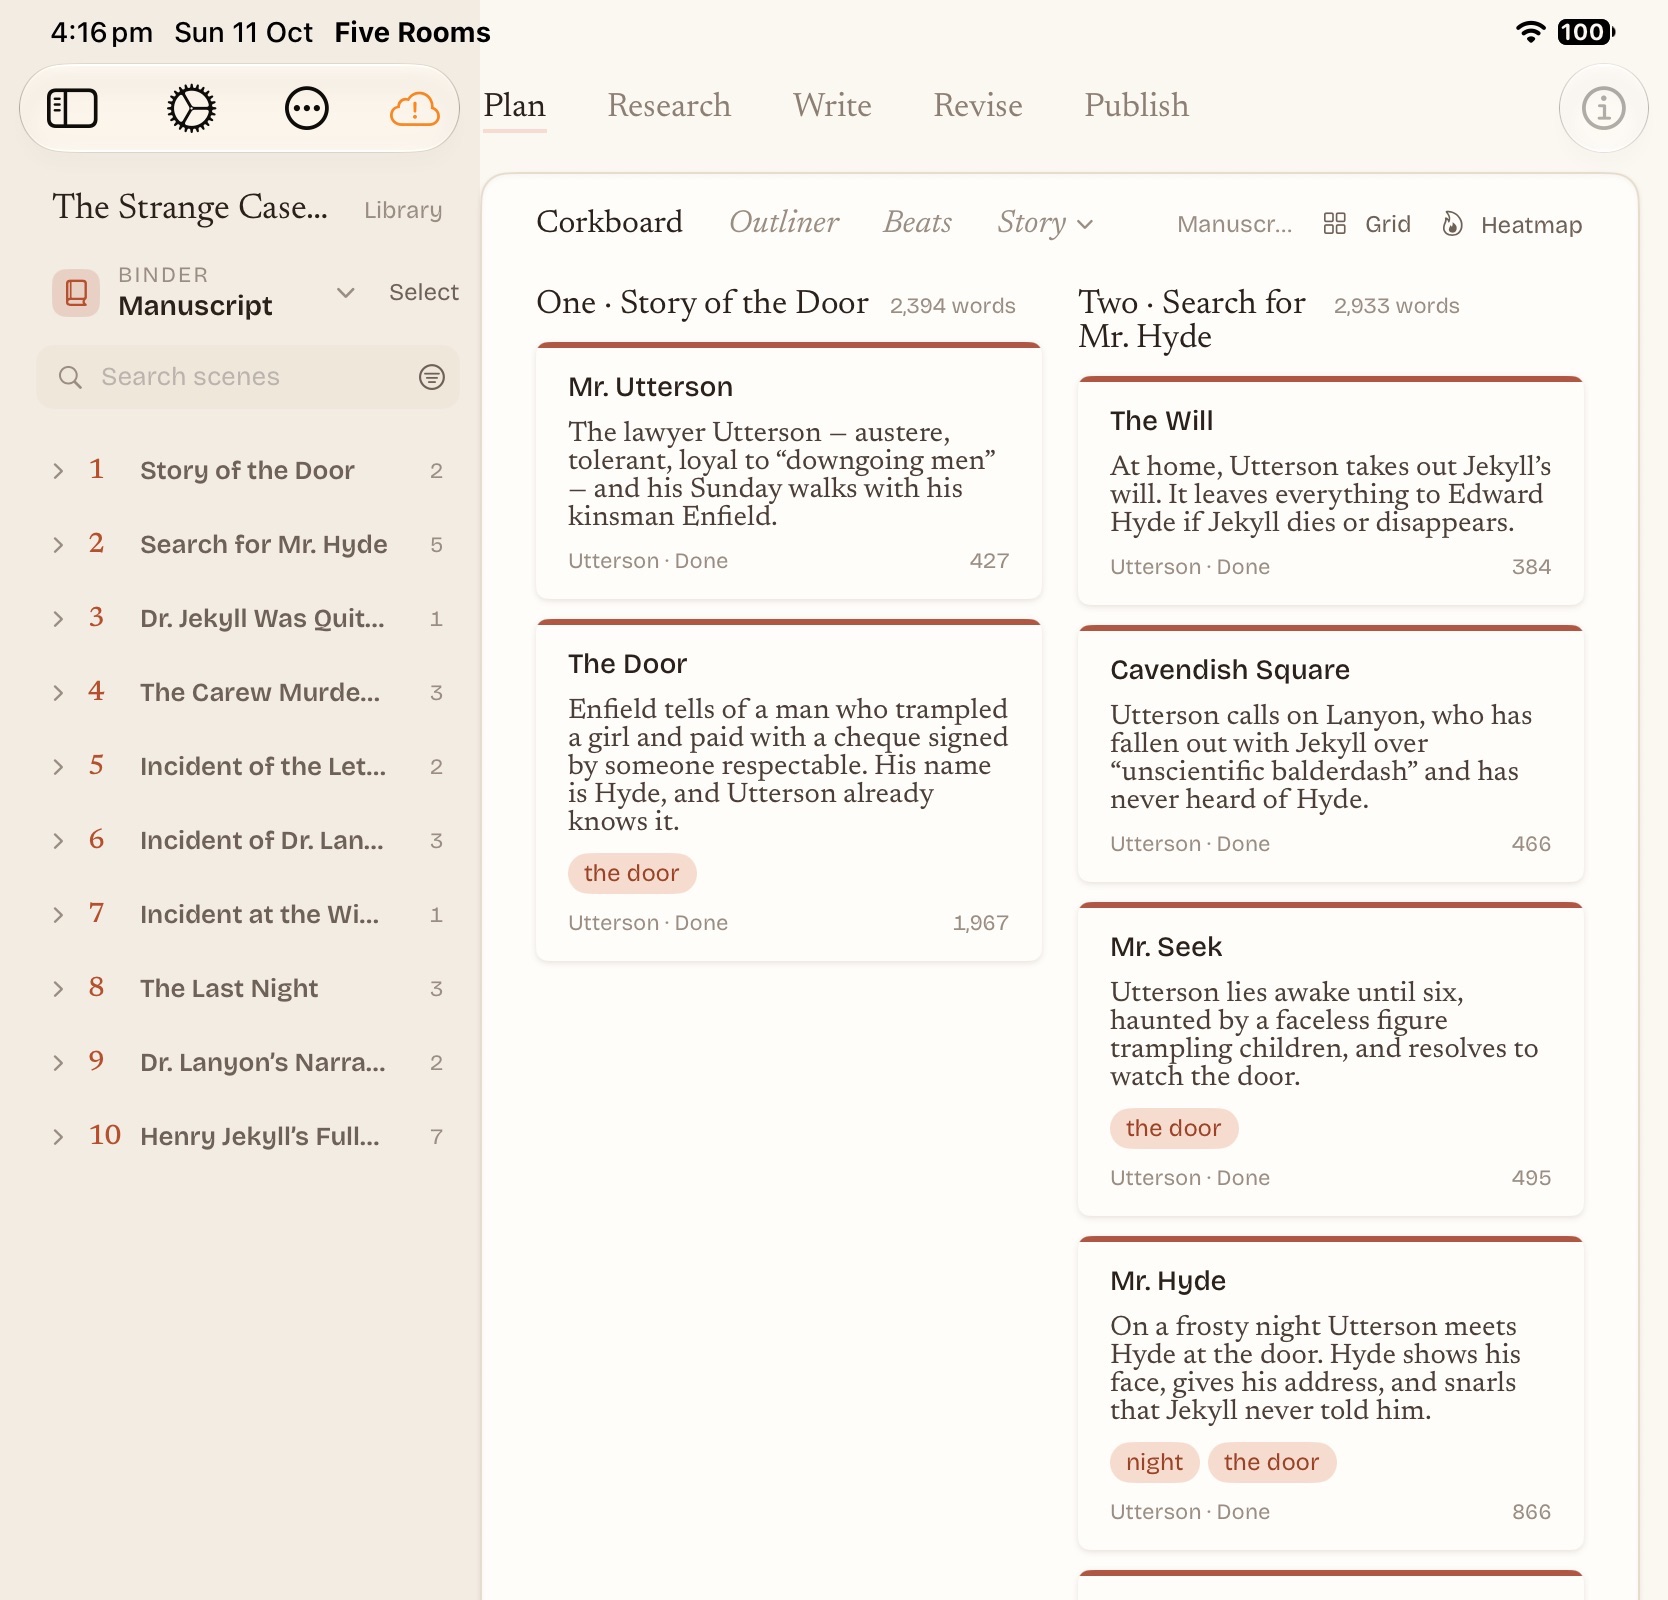Switch to Grid view
The image size is (1668, 1600).
pyautogui.click(x=1366, y=224)
